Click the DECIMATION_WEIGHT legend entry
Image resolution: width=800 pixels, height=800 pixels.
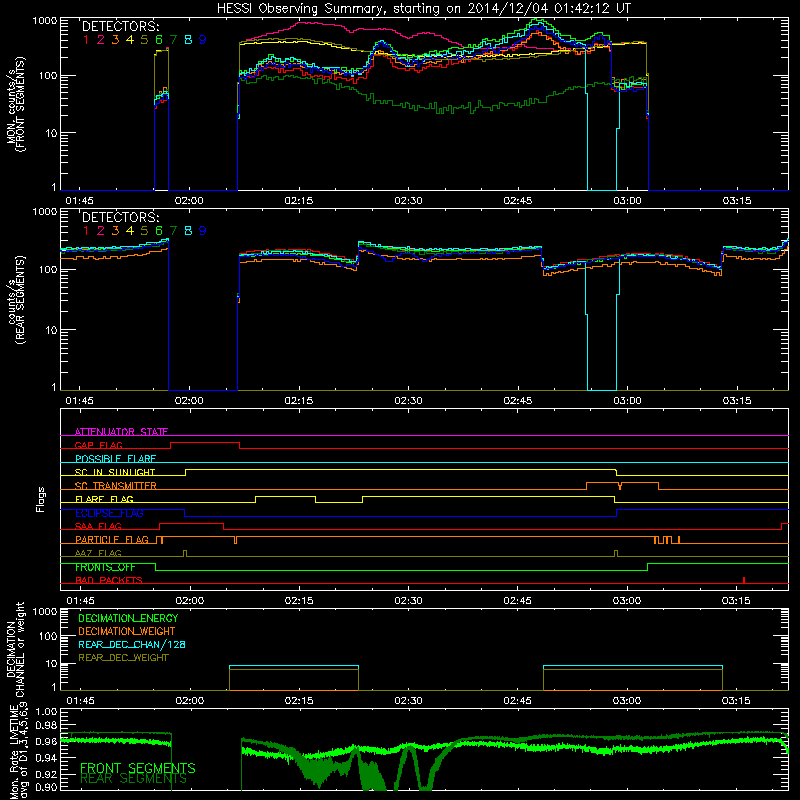(x=127, y=631)
